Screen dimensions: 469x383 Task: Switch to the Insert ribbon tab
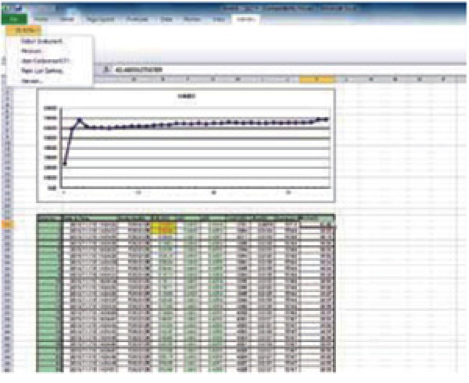pyautogui.click(x=66, y=19)
